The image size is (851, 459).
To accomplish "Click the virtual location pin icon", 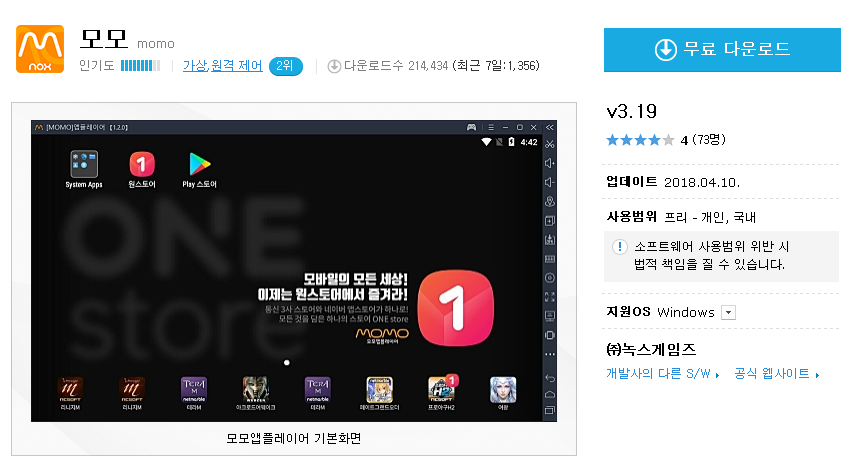I will tap(550, 201).
